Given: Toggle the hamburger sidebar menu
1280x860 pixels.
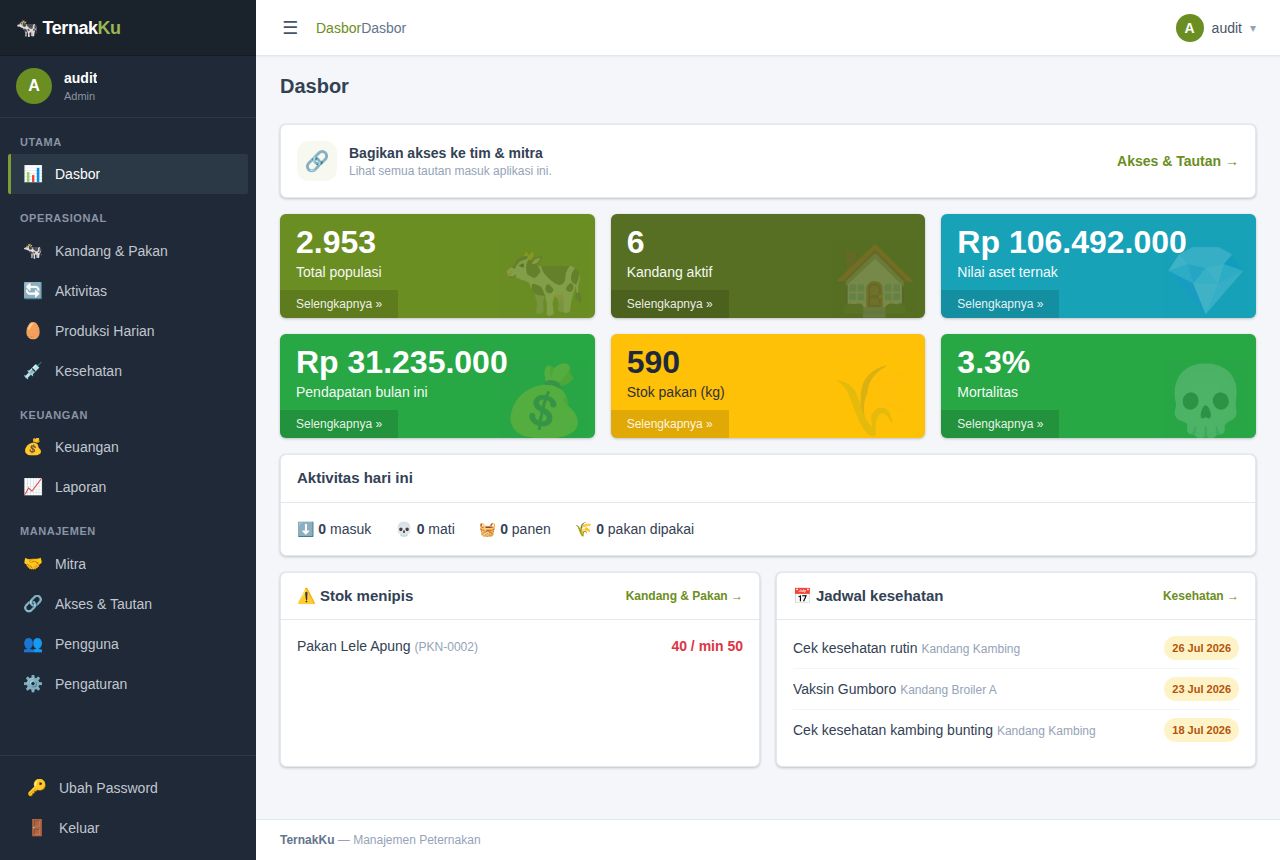Looking at the screenshot, I should coord(290,28).
